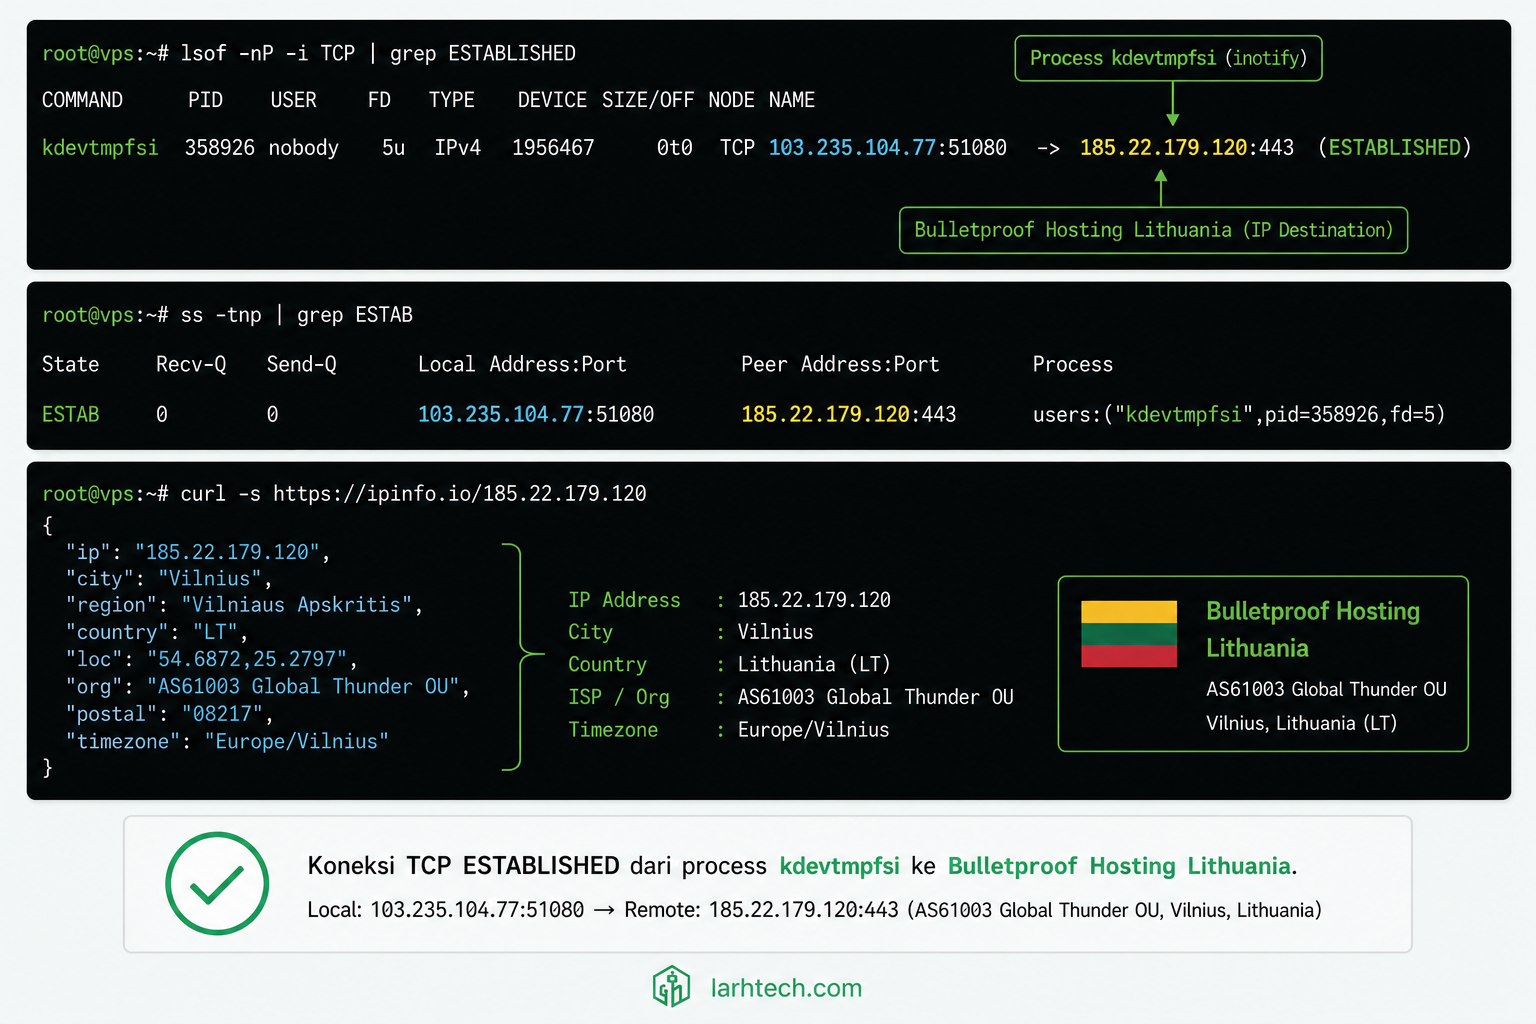The height and width of the screenshot is (1024, 1536).
Task: Click the TYPE column header
Action: point(452,100)
